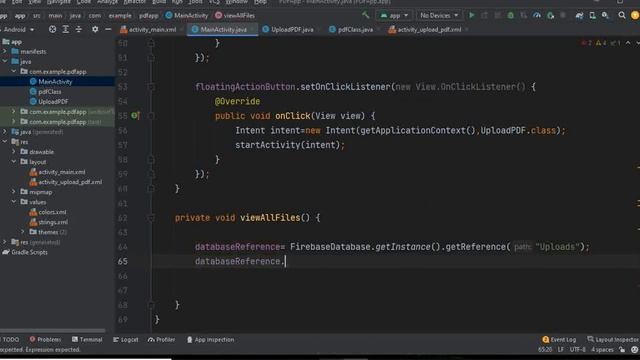The width and height of the screenshot is (640, 360).
Task: Sync project with Gradle files icon
Action: (x=579, y=16)
